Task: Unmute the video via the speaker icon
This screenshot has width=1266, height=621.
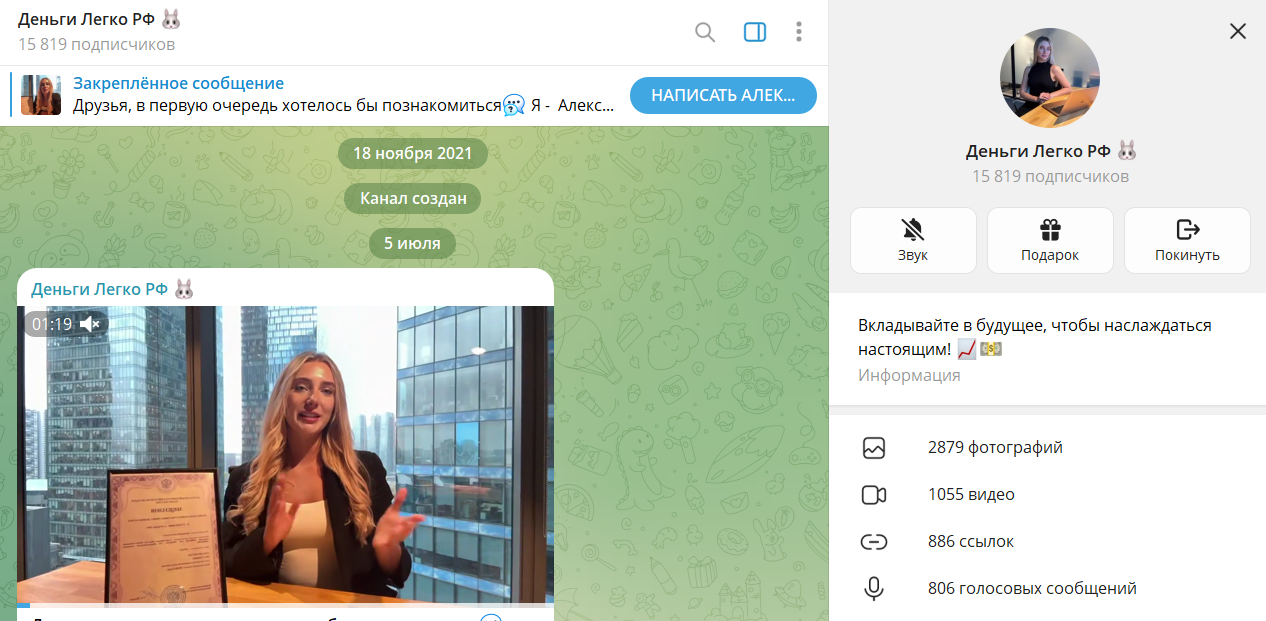Action: pyautogui.click(x=89, y=324)
